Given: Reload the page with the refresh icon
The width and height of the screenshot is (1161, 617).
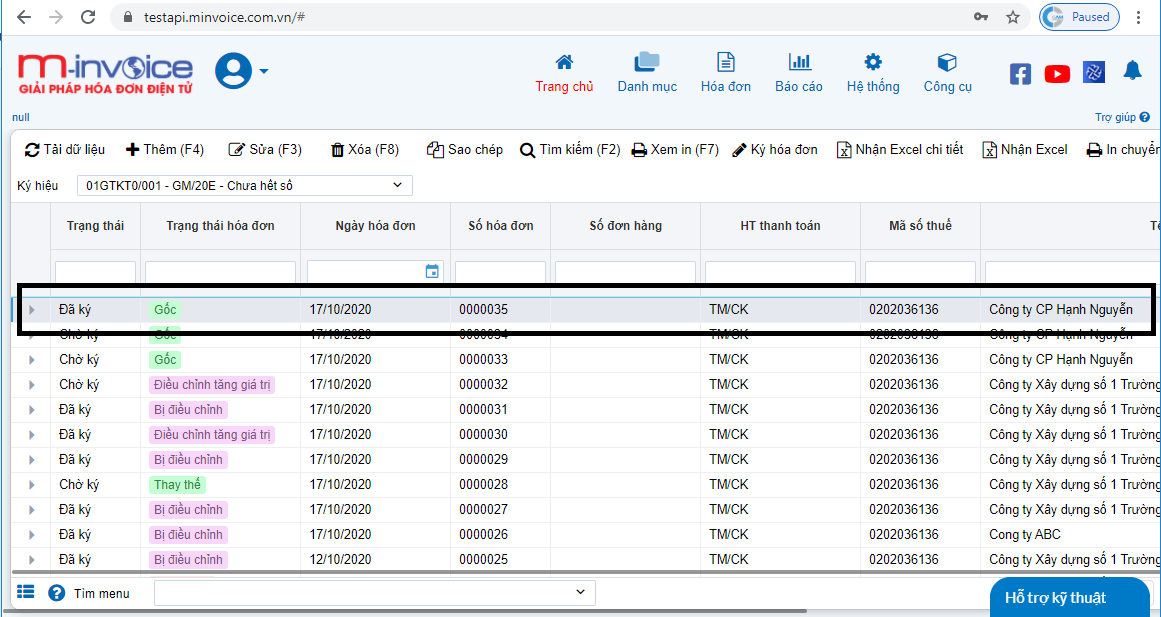Looking at the screenshot, I should point(87,17).
